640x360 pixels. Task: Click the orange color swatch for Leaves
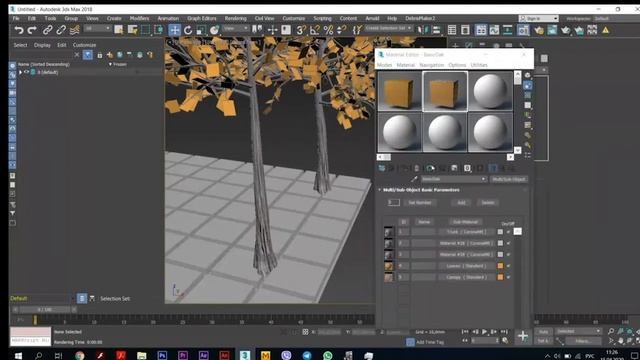(x=500, y=266)
